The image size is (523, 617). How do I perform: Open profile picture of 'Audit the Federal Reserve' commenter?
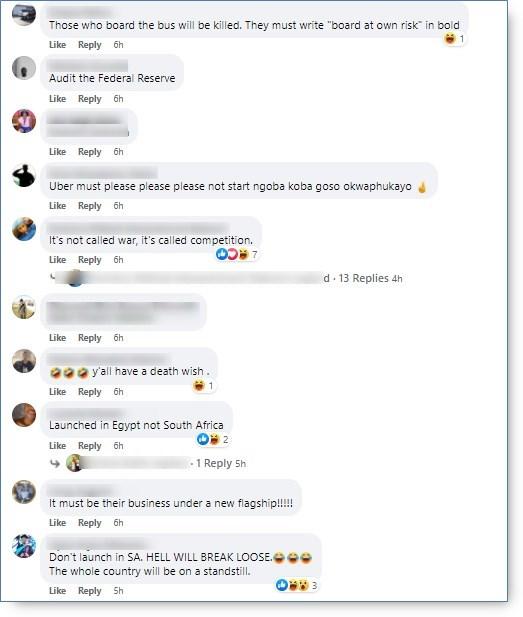[24, 68]
